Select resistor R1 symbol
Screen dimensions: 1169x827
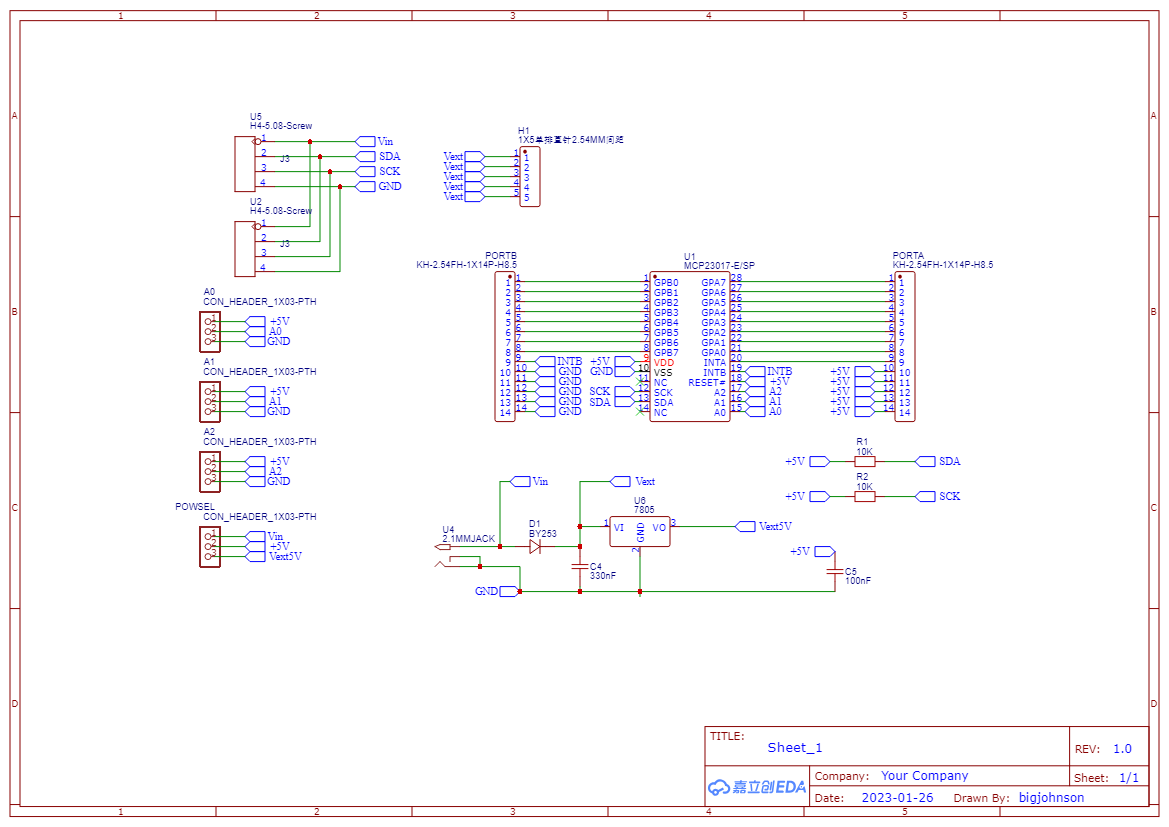[x=865, y=462]
